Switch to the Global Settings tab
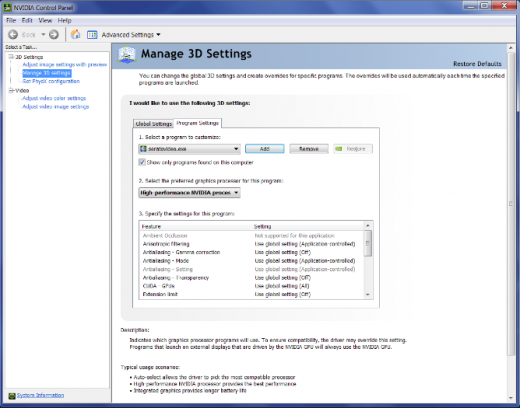Screen dimensions: 520x408 pyautogui.click(x=153, y=124)
